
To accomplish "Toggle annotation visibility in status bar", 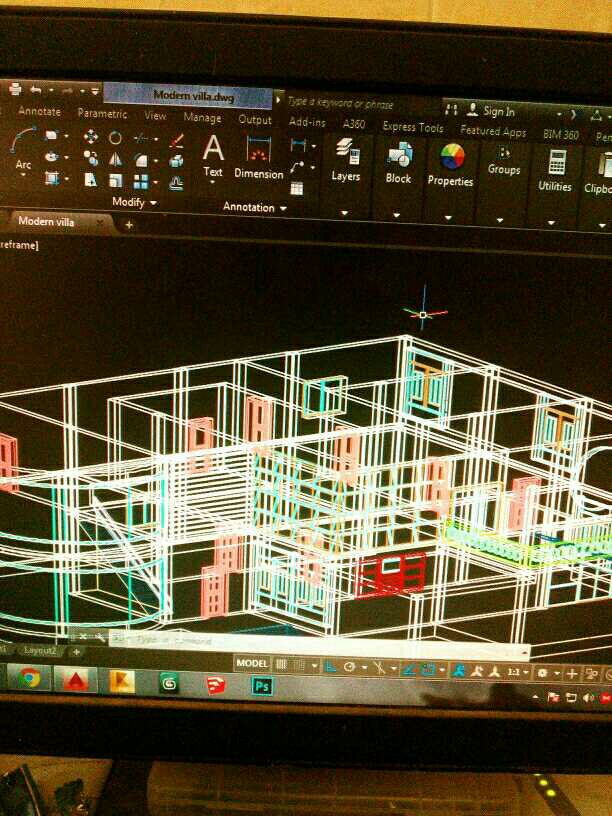I will [460, 670].
